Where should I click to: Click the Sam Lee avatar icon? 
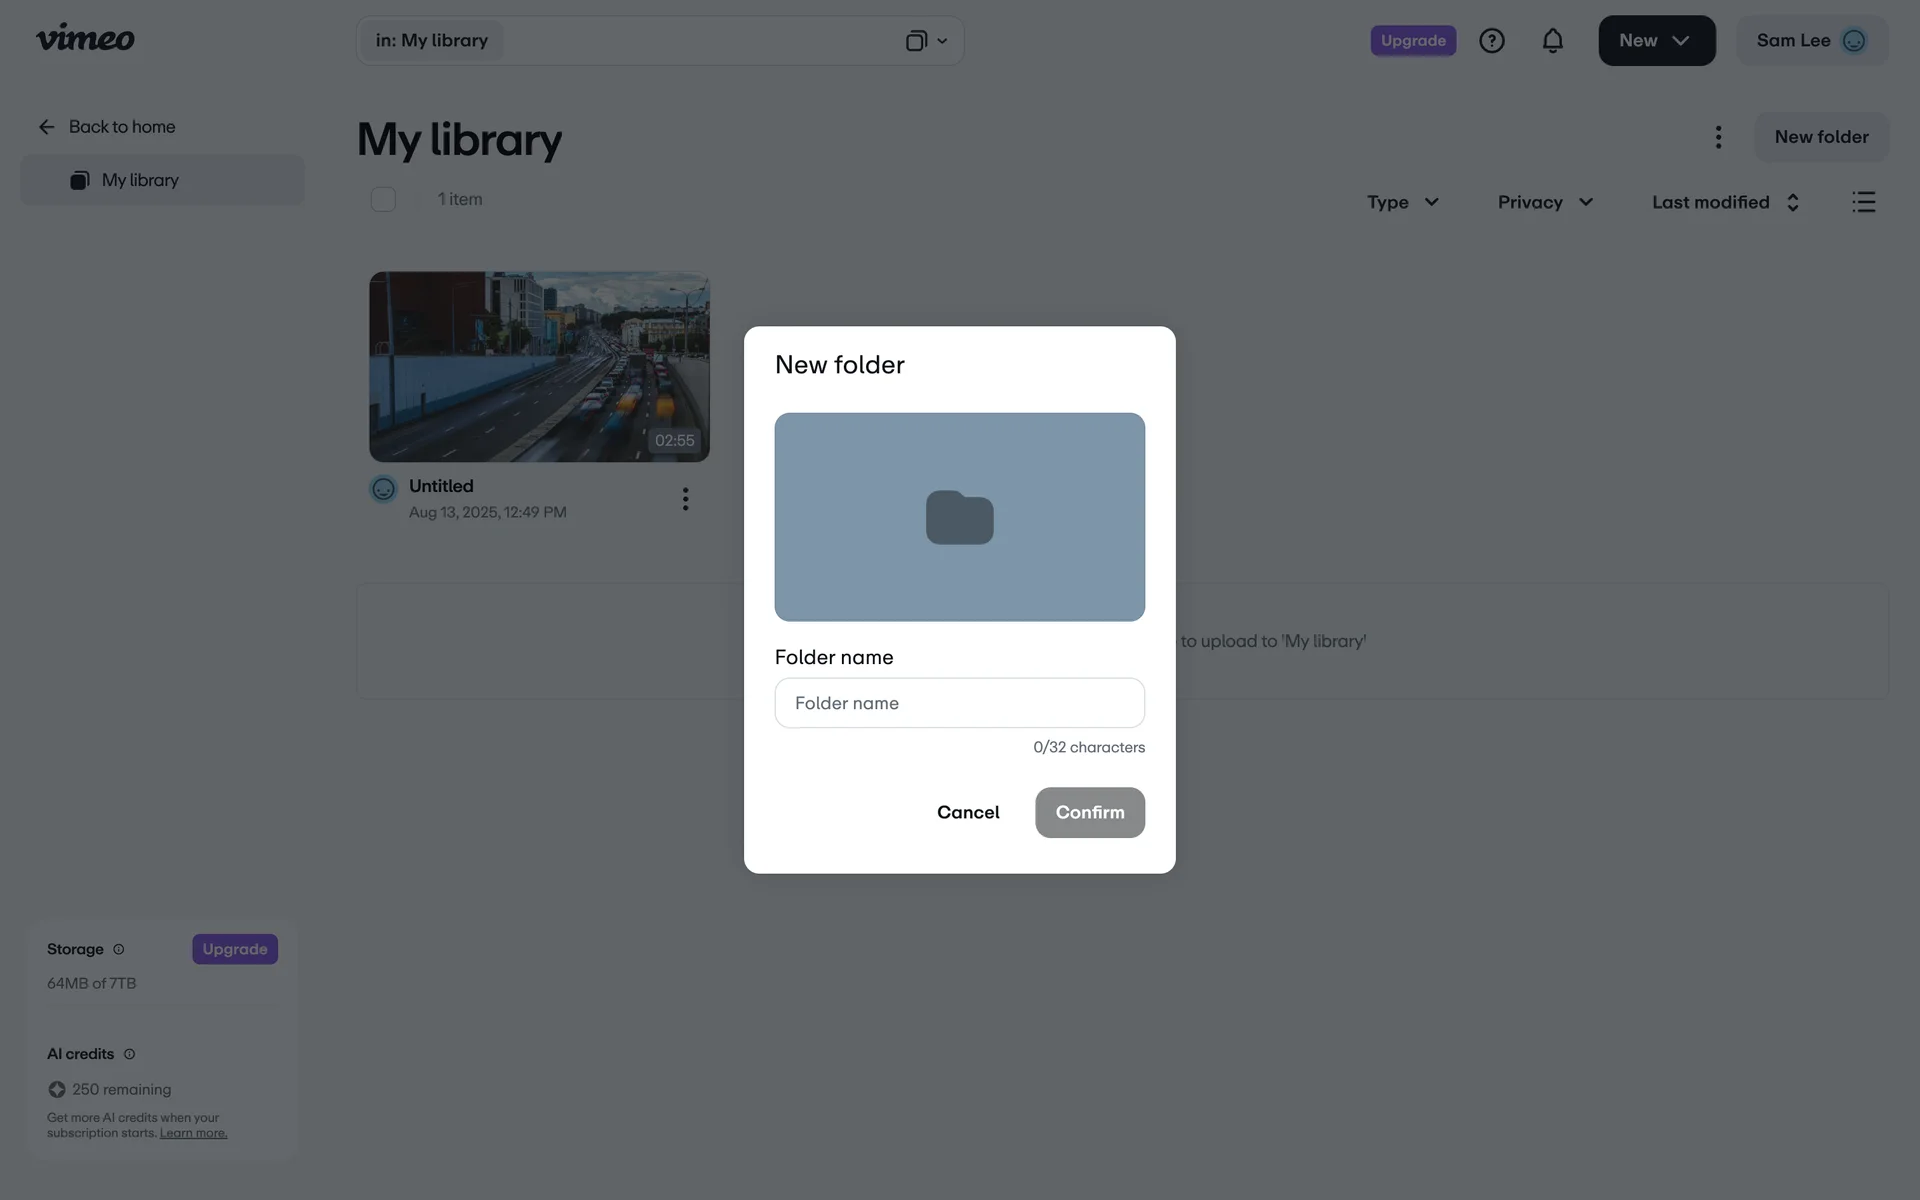tap(1853, 41)
